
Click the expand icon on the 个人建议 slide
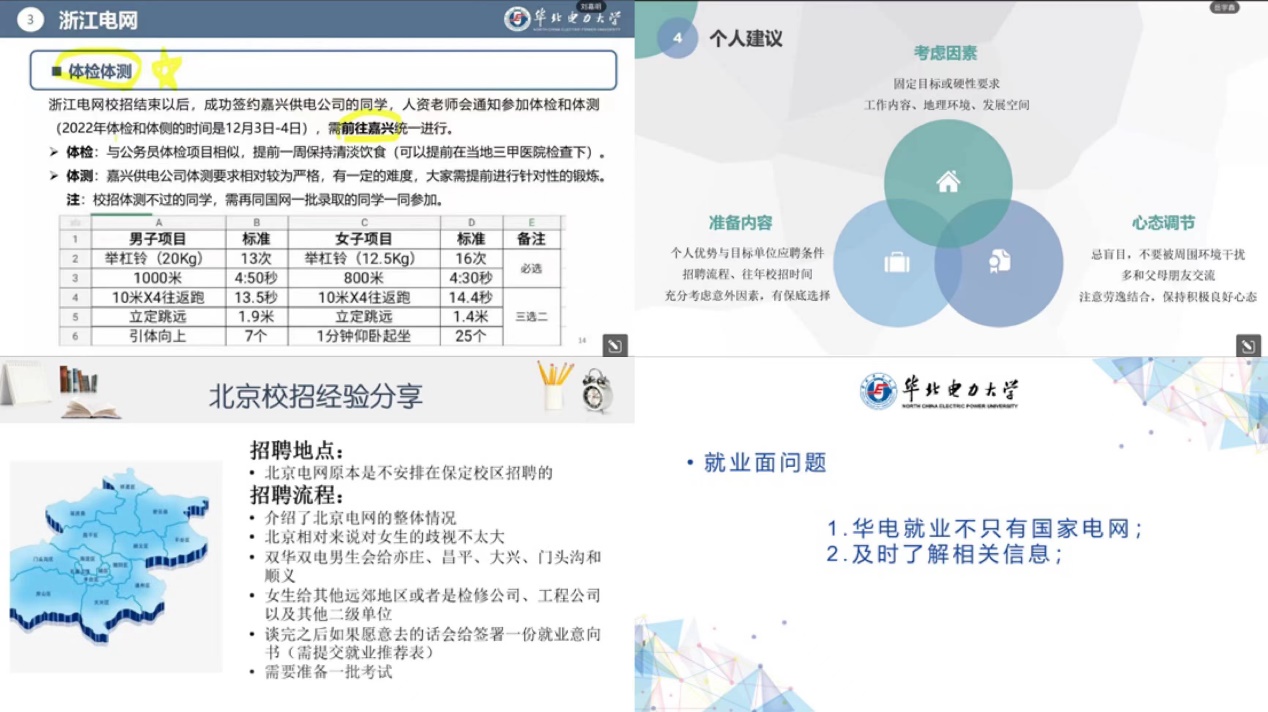coord(1247,345)
